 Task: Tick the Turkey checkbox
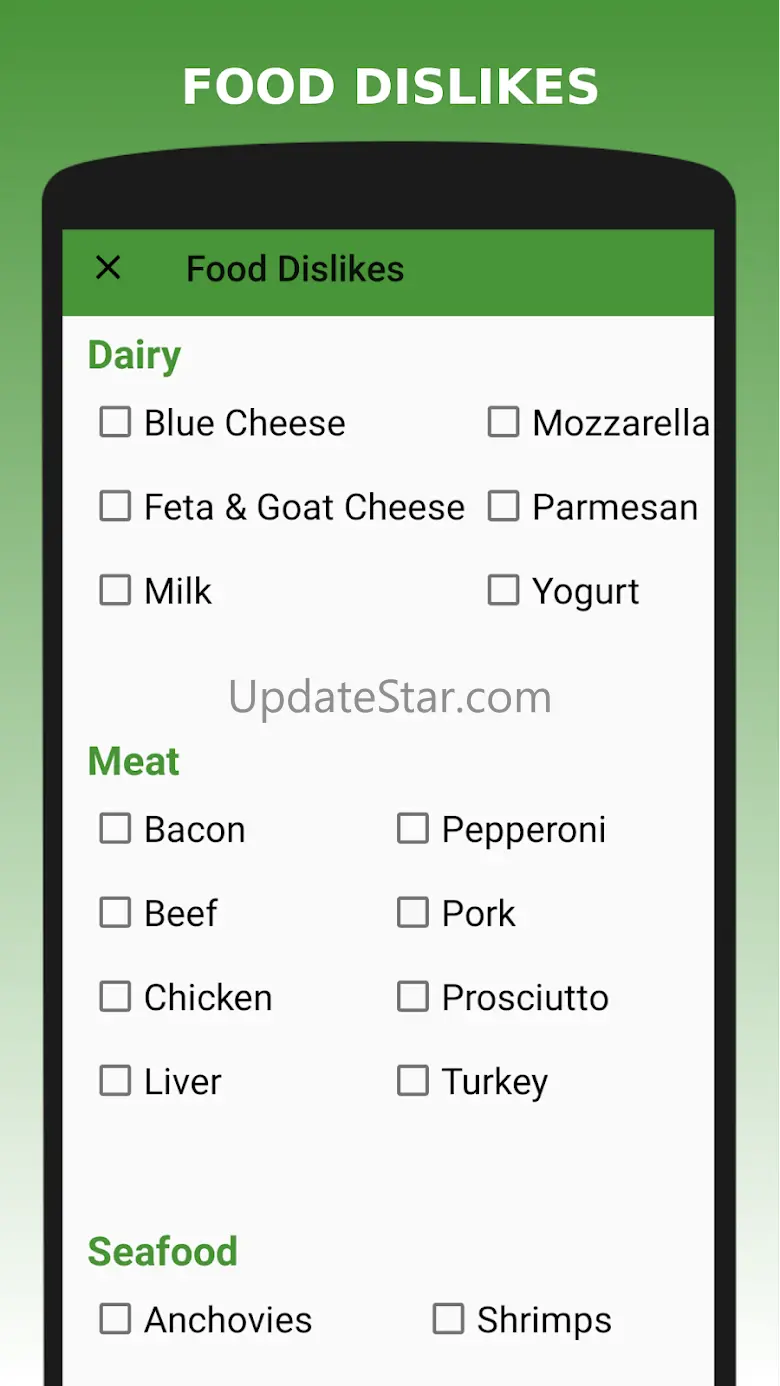pyautogui.click(x=413, y=1081)
